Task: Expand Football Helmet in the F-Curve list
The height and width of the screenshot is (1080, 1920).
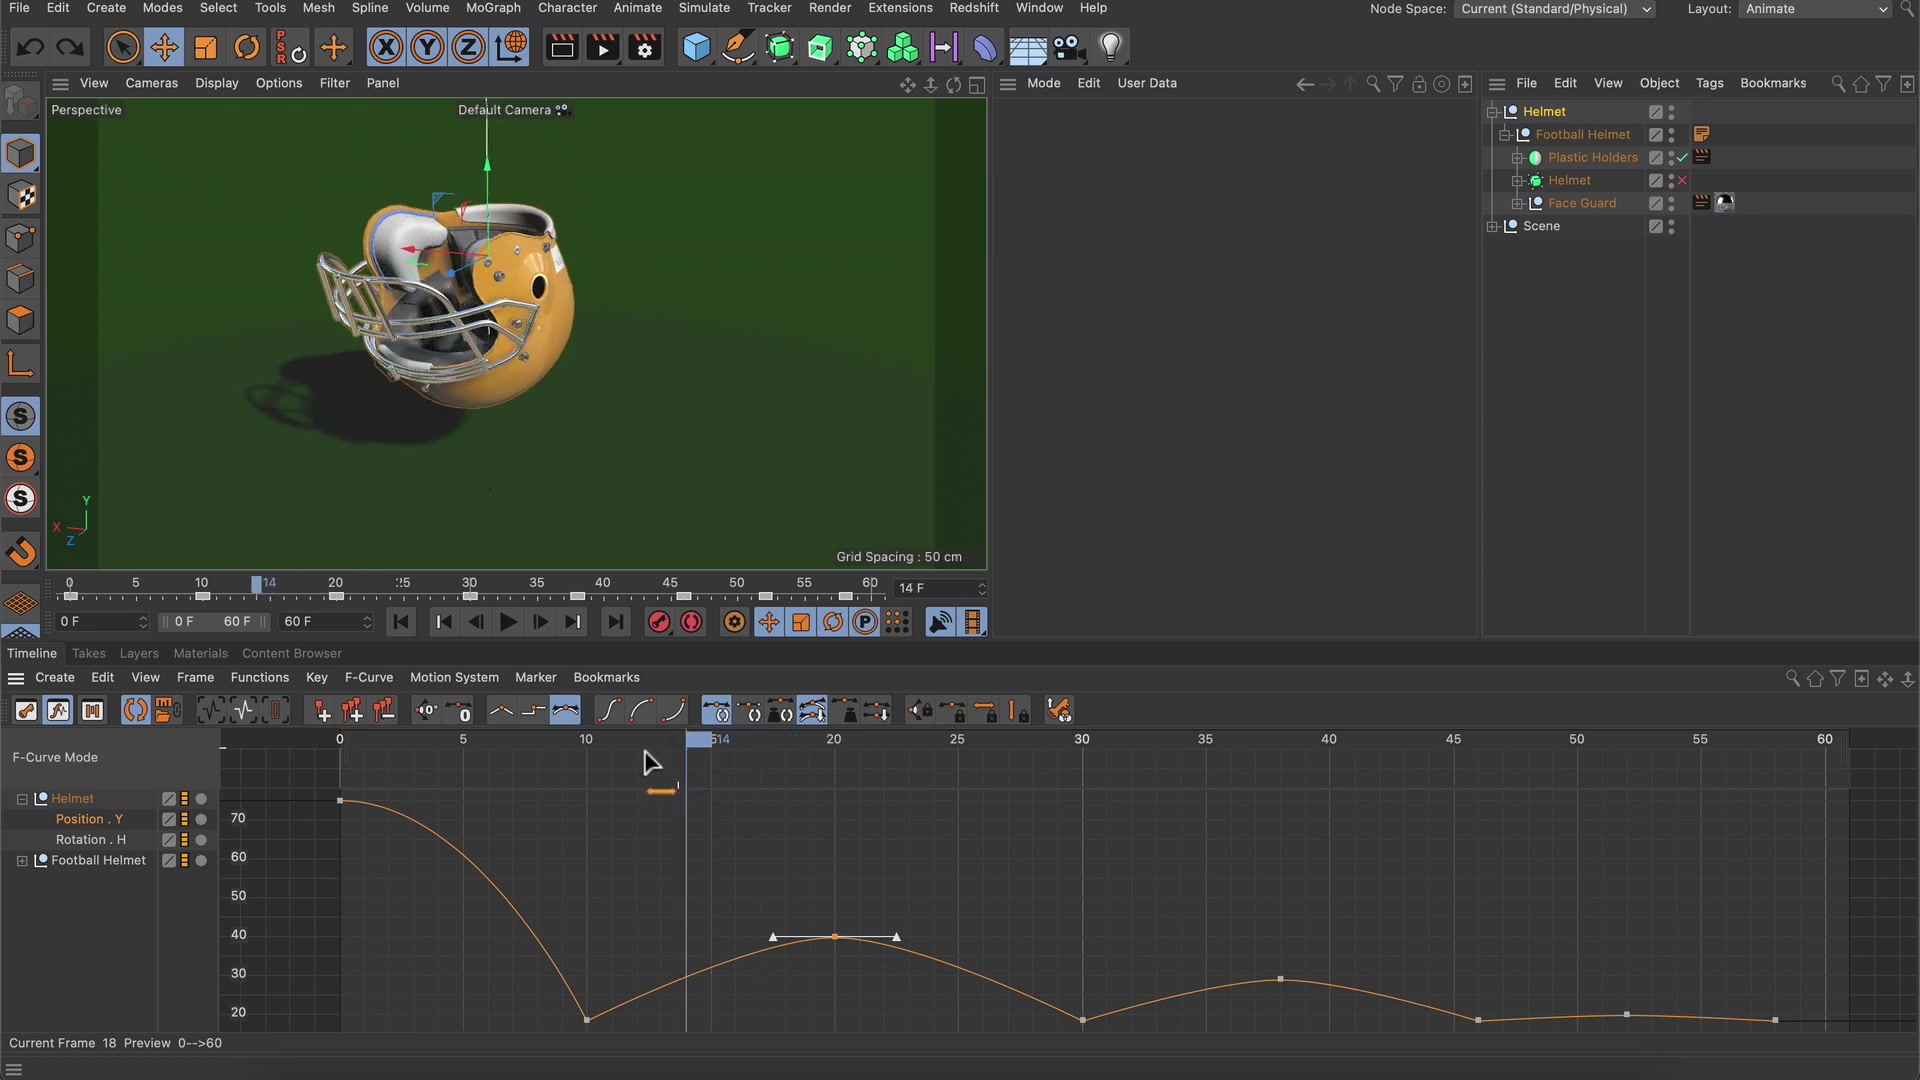Action: coord(22,860)
